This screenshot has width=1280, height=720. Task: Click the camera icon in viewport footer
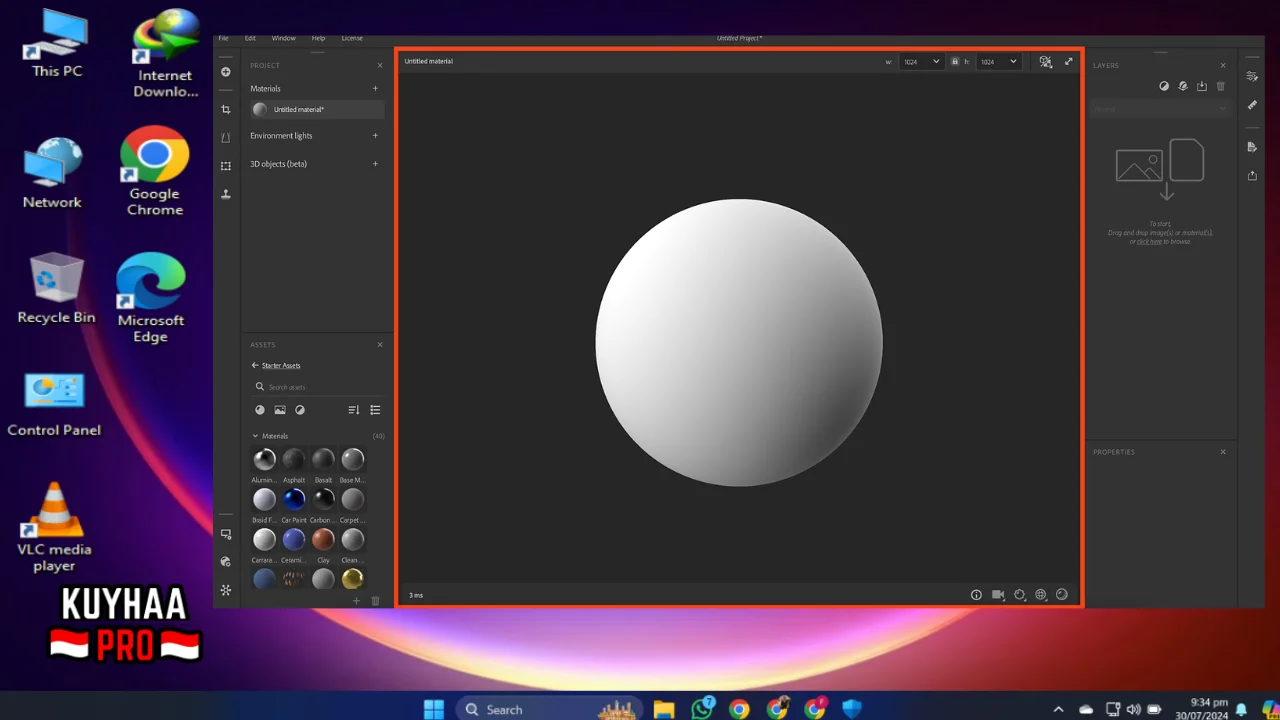coord(998,595)
